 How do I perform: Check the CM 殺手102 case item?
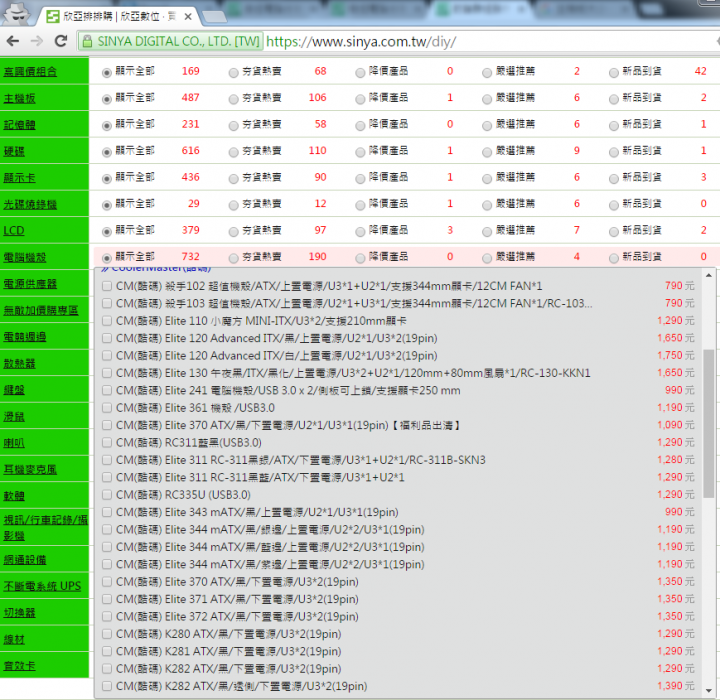[107, 286]
